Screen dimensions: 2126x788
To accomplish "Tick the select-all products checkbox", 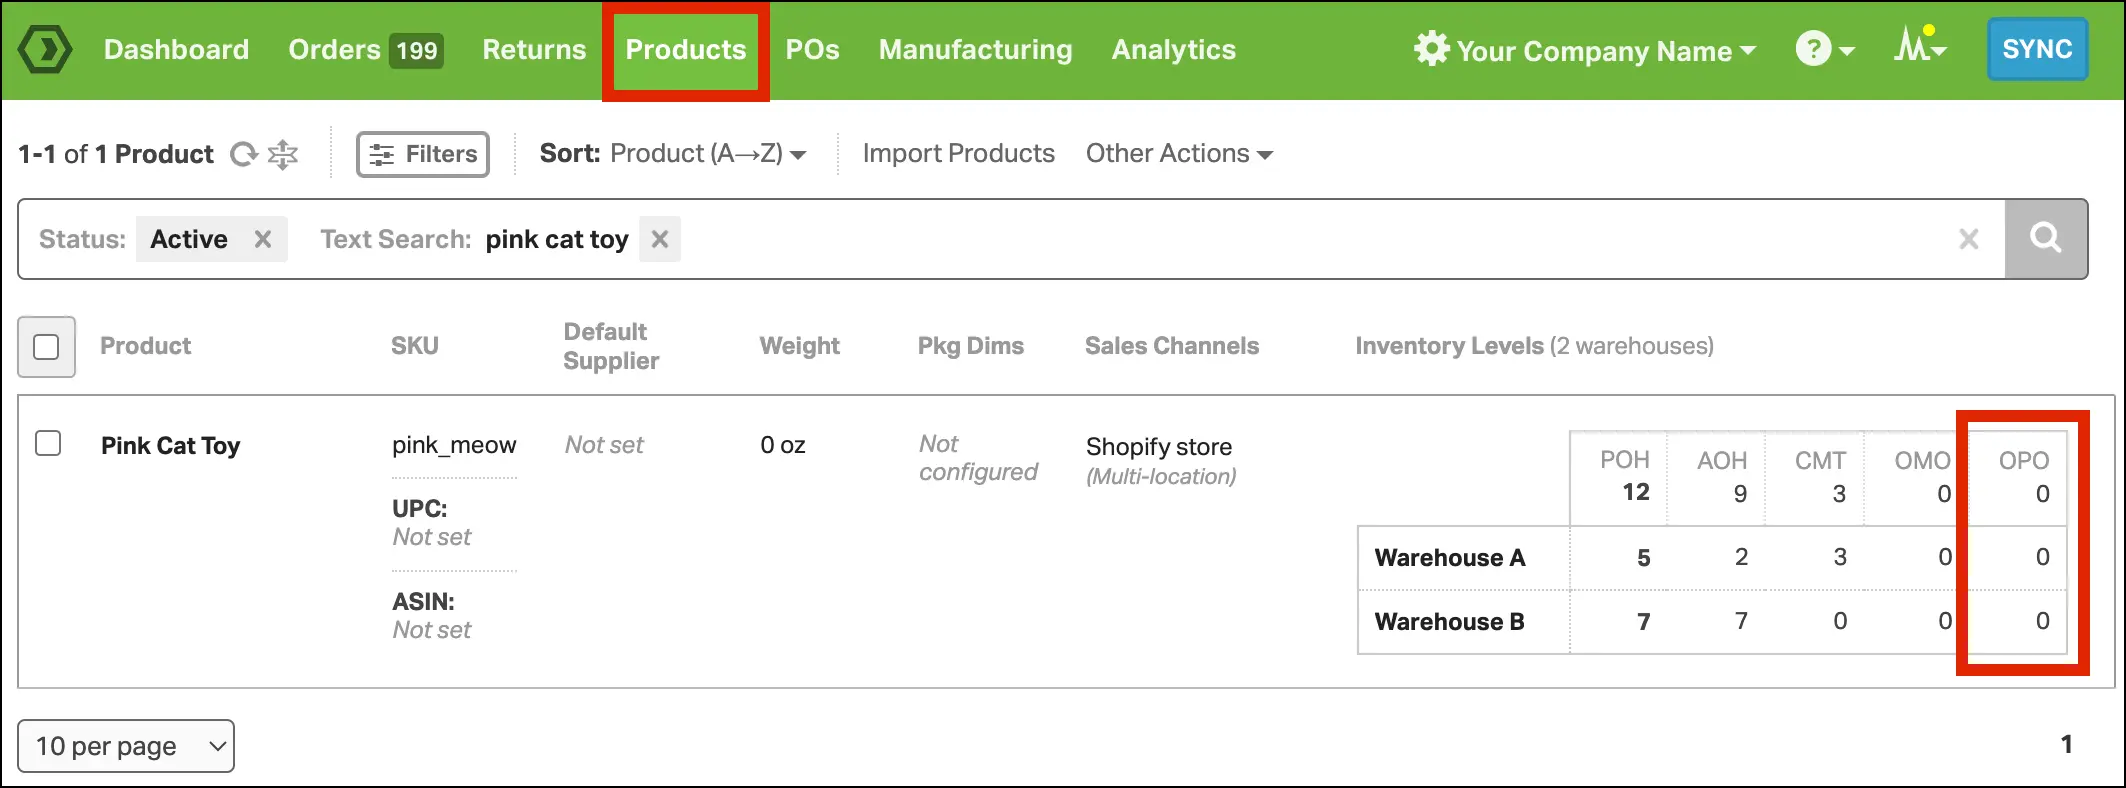I will coord(46,347).
